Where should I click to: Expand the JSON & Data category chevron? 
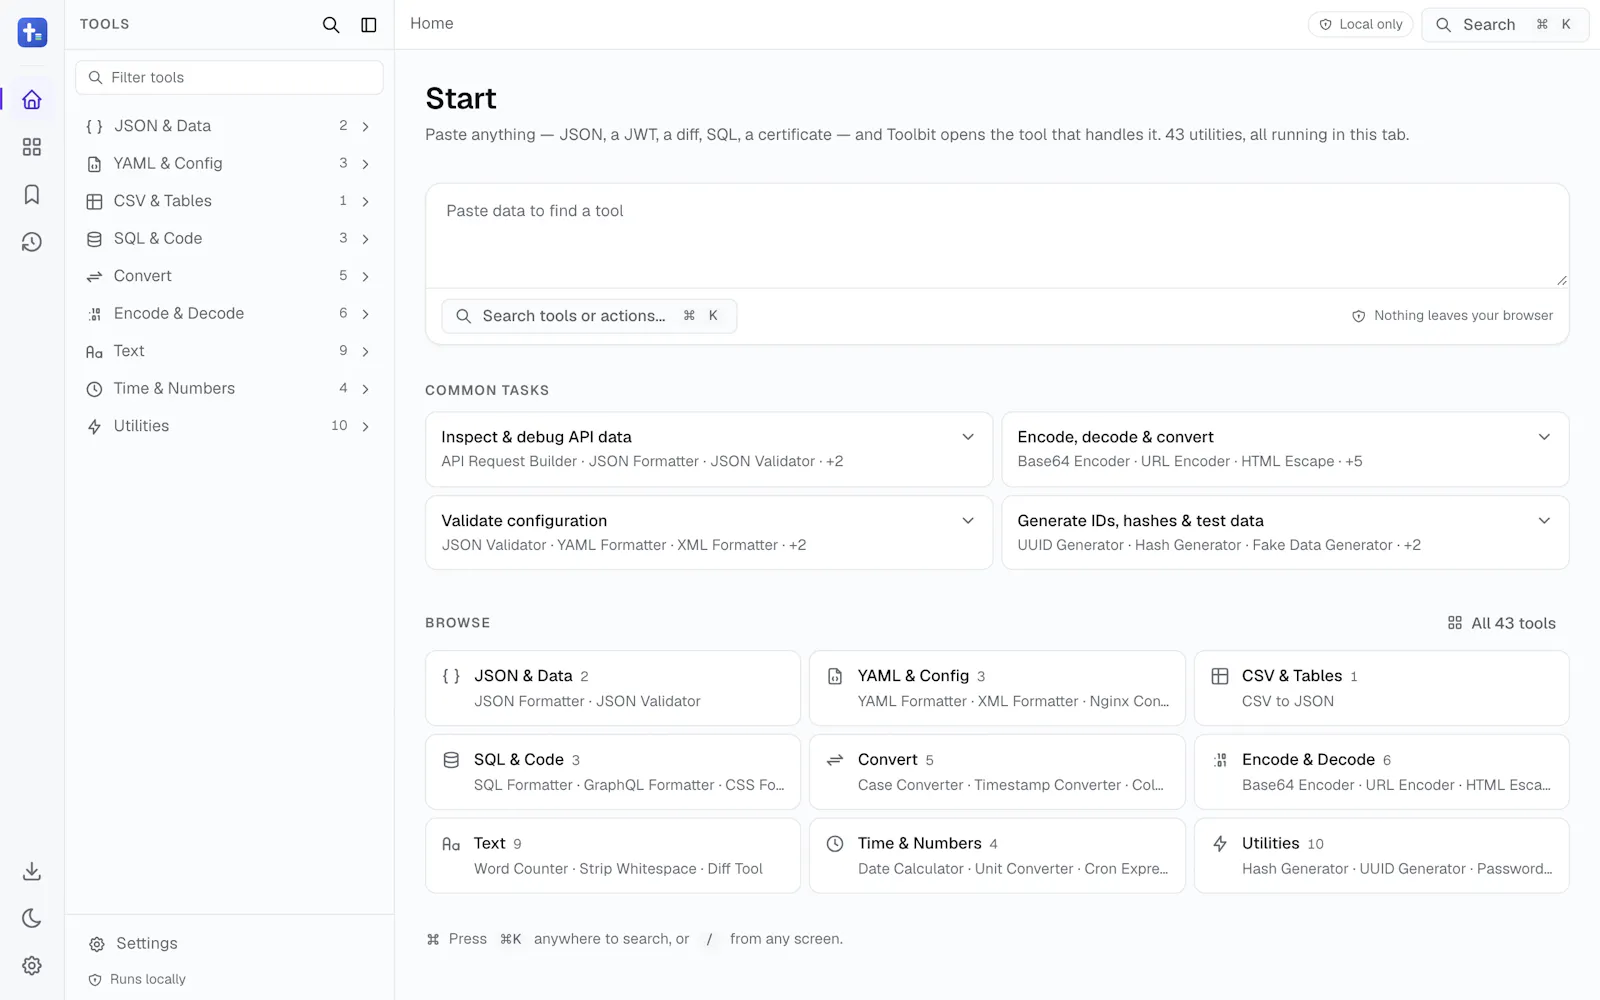(x=366, y=126)
